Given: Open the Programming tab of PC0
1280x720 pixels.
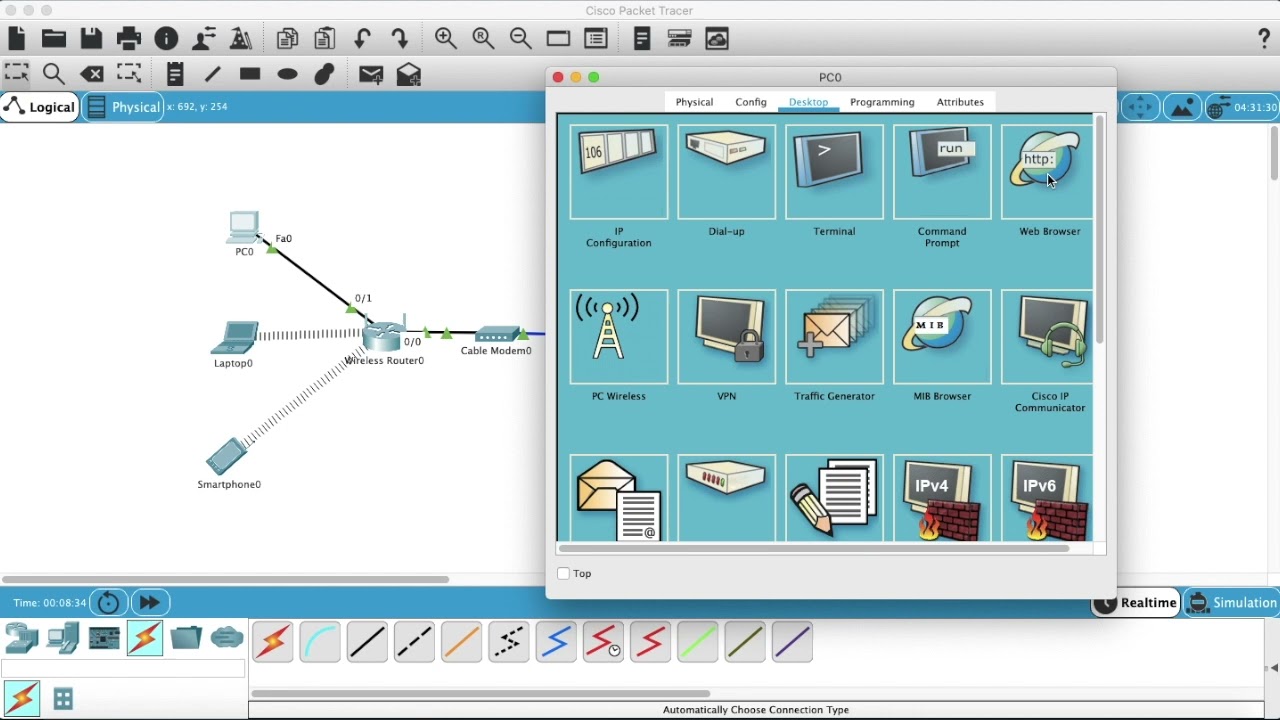Looking at the screenshot, I should (x=882, y=102).
